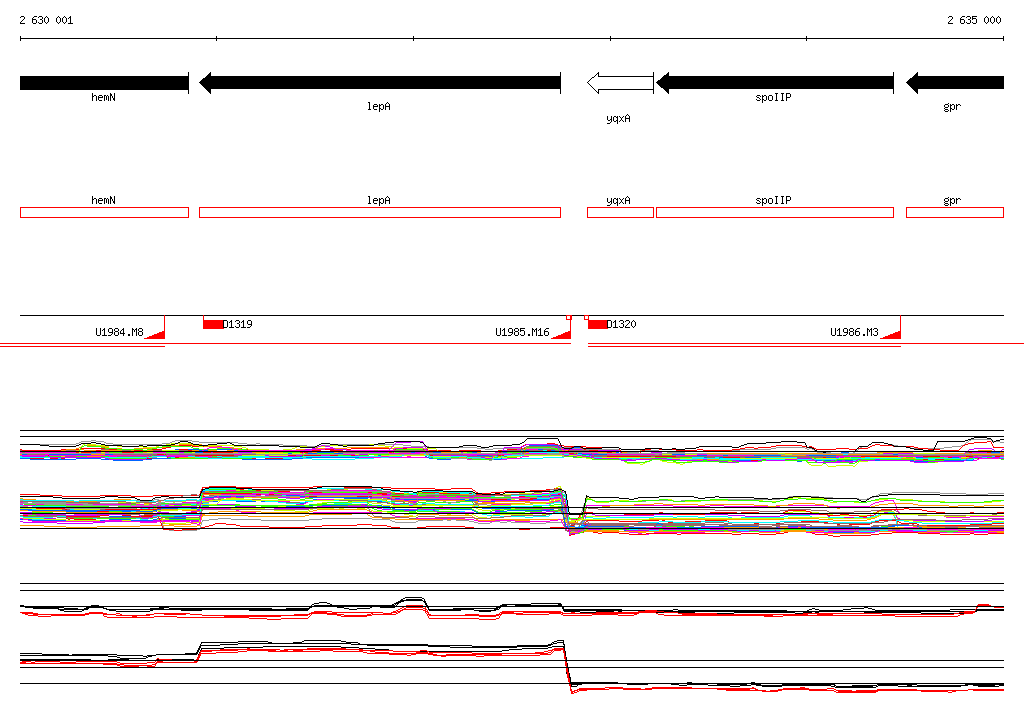
Task: Click the U1985.M16 label text
Action: tap(522, 332)
